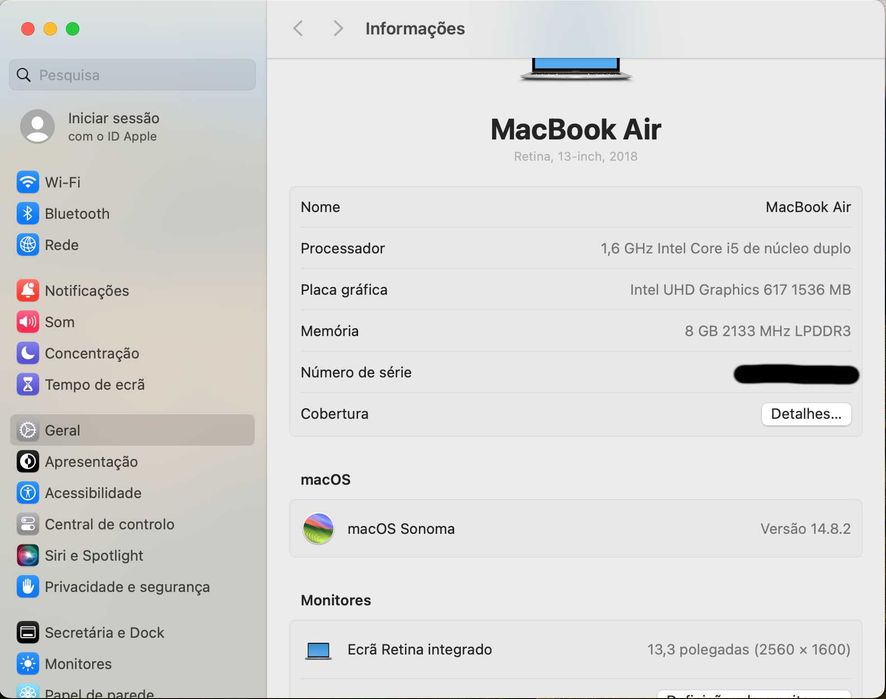Click the Placa gráfica label
886x699 pixels.
tap(344, 290)
